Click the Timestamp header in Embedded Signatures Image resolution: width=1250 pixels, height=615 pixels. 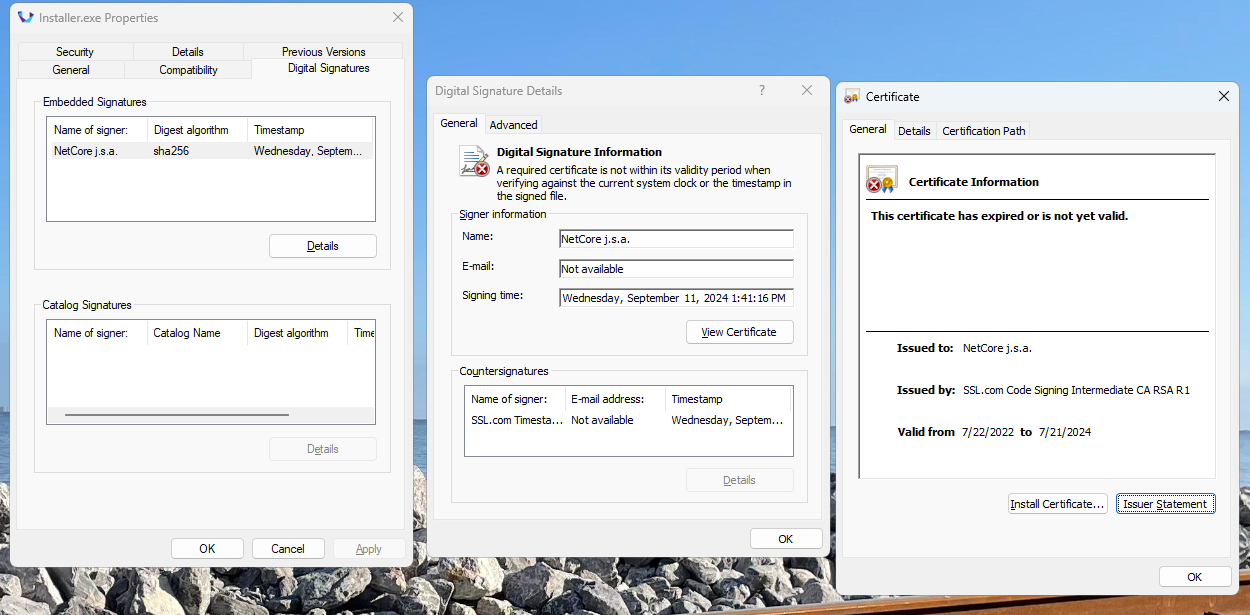(310, 130)
